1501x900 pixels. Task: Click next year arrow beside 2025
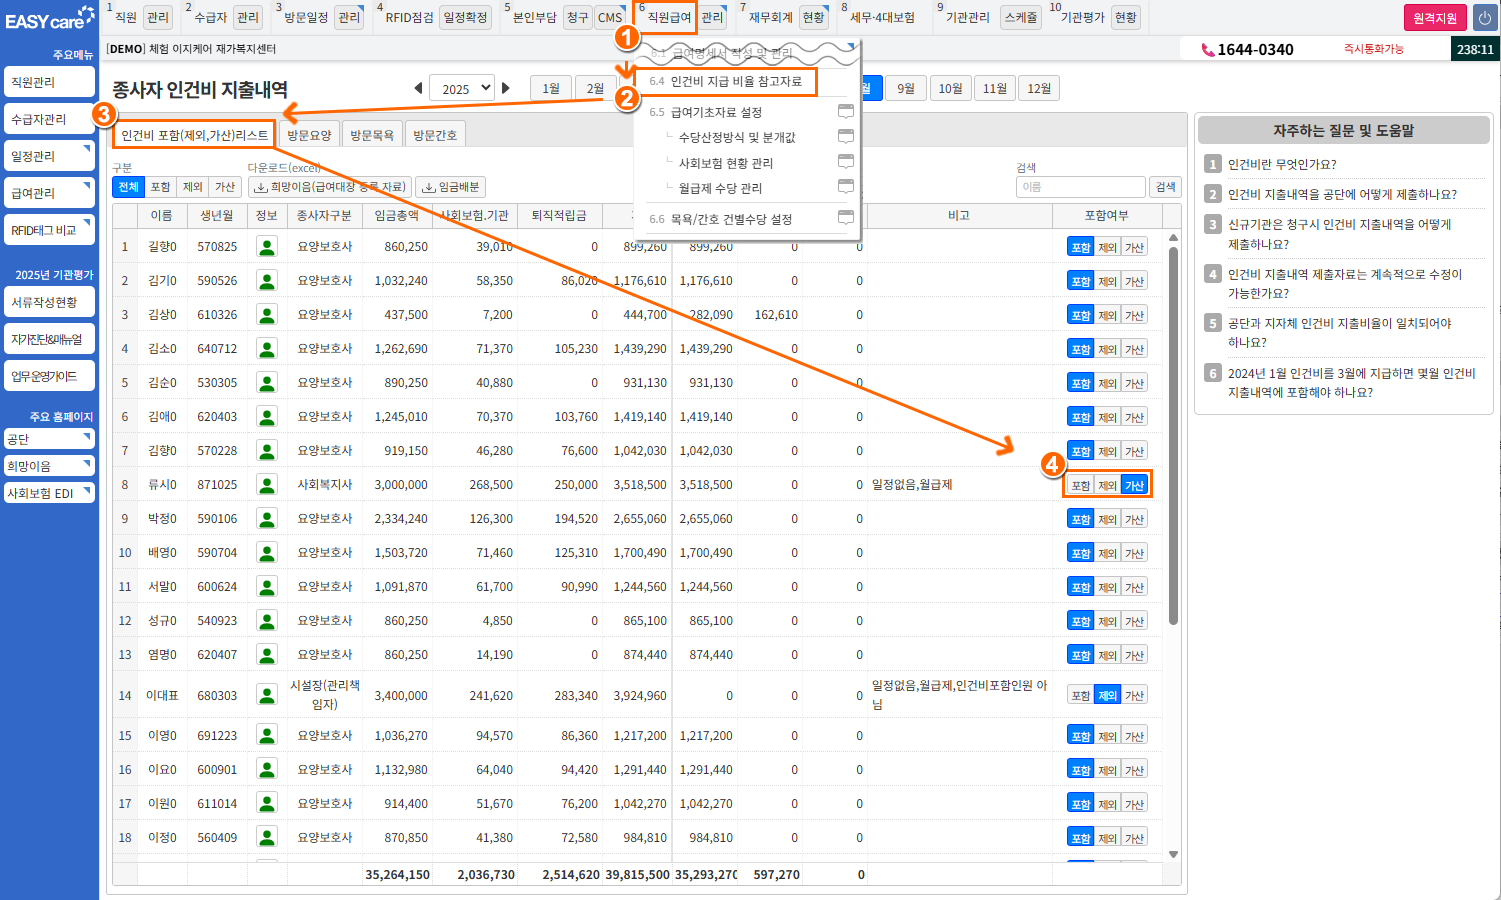tap(506, 88)
